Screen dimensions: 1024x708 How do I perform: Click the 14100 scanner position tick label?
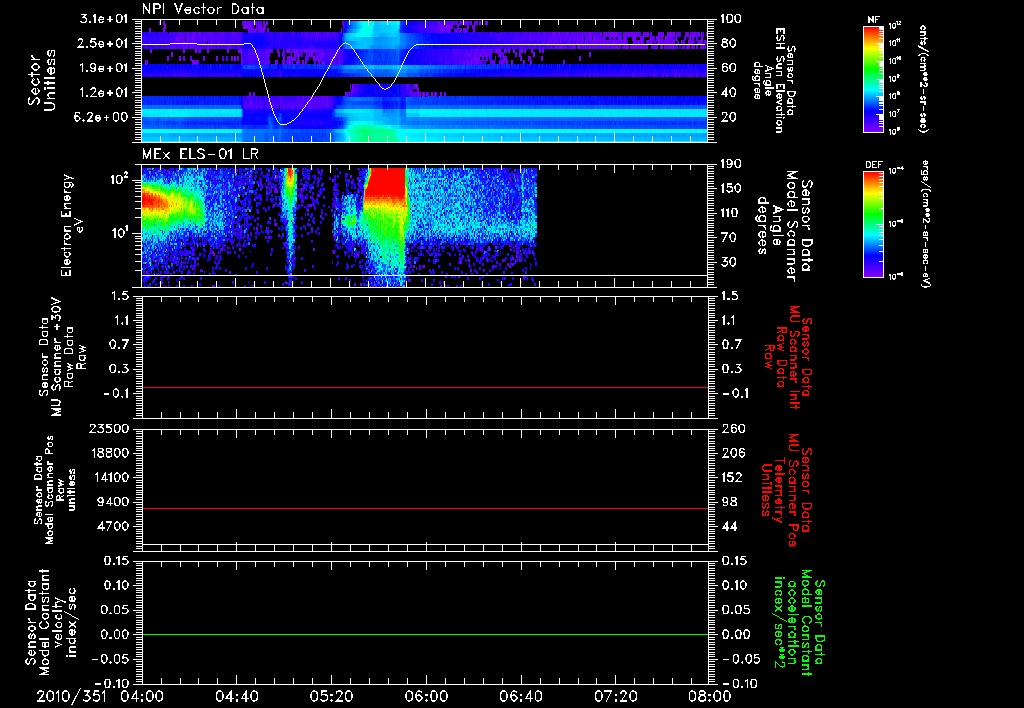110,478
